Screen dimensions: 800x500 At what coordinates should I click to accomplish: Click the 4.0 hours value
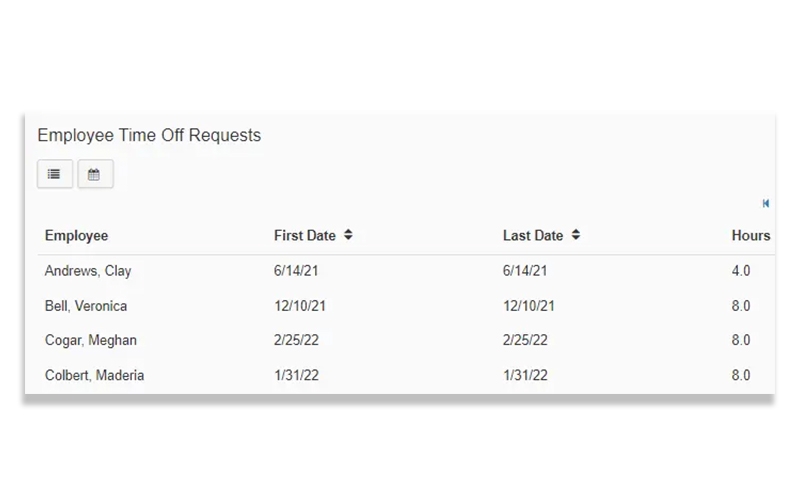click(x=741, y=271)
